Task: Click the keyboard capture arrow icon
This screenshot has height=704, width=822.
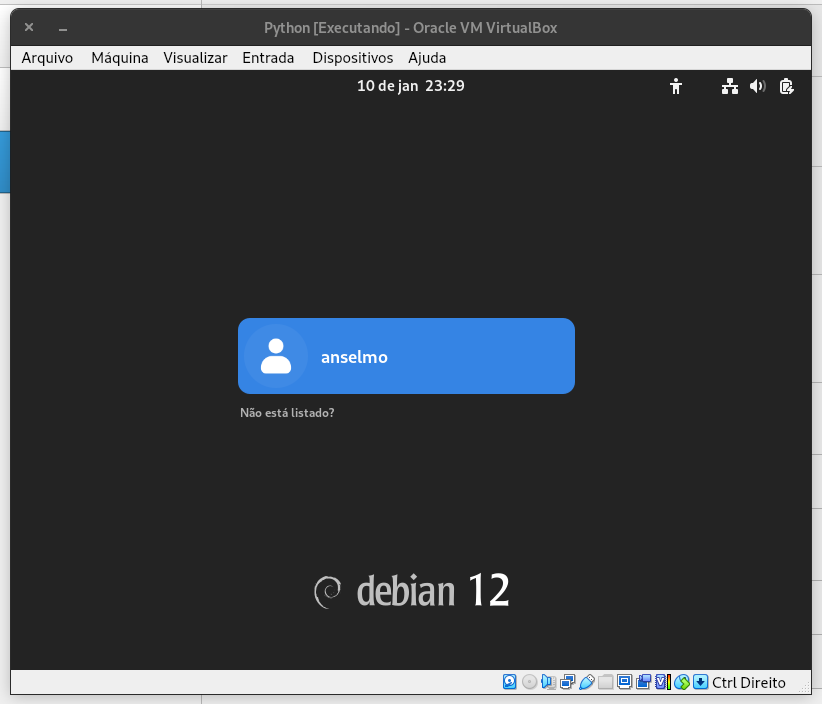Action: (700, 681)
